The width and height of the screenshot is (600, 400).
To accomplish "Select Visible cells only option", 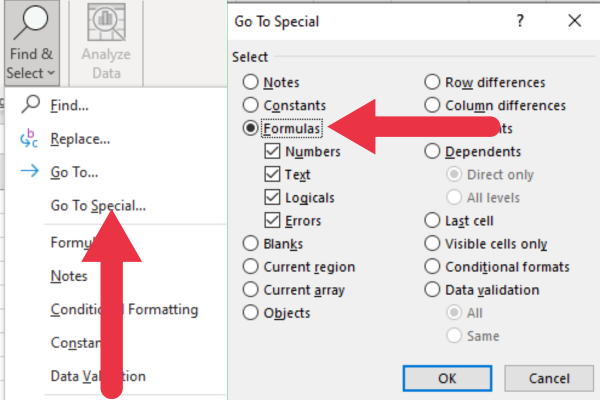I will 433,243.
